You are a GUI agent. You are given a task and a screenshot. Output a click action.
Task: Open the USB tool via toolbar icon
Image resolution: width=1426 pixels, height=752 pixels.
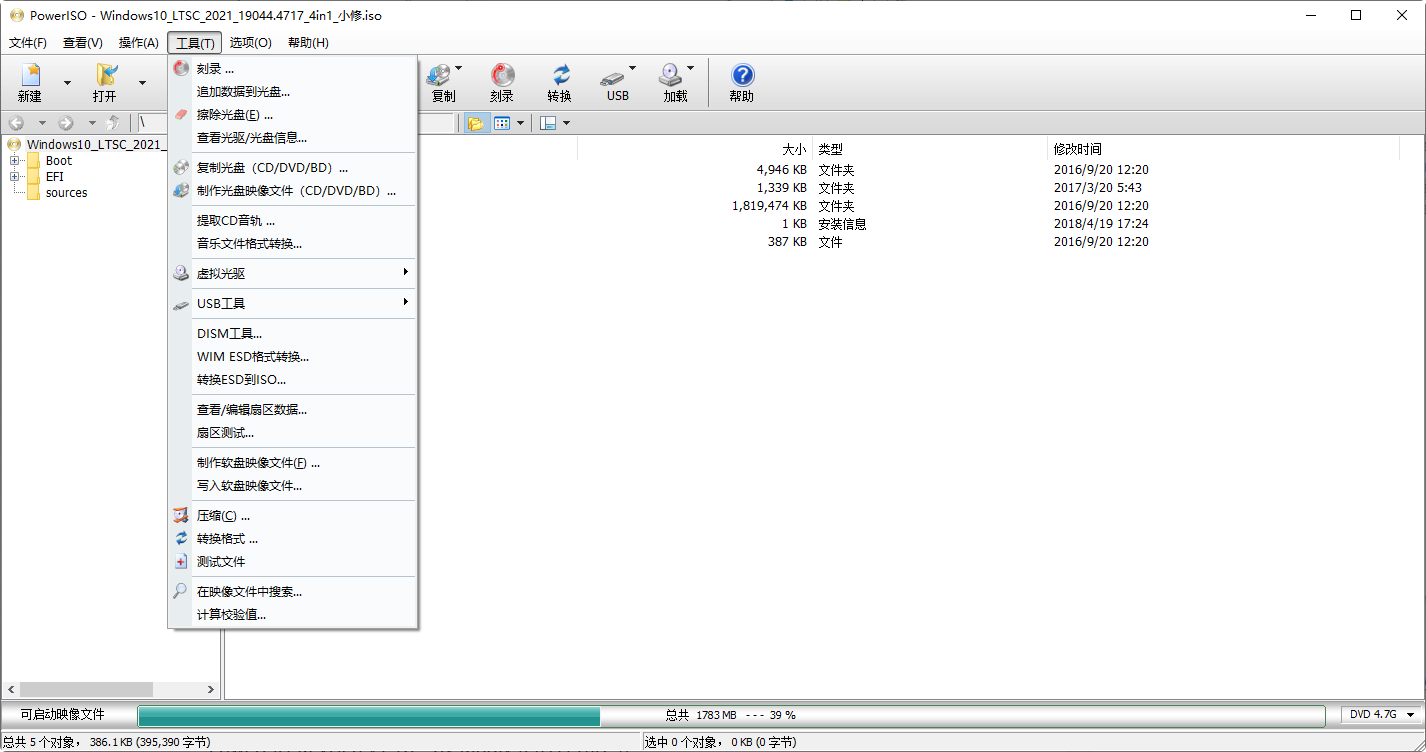coord(616,80)
